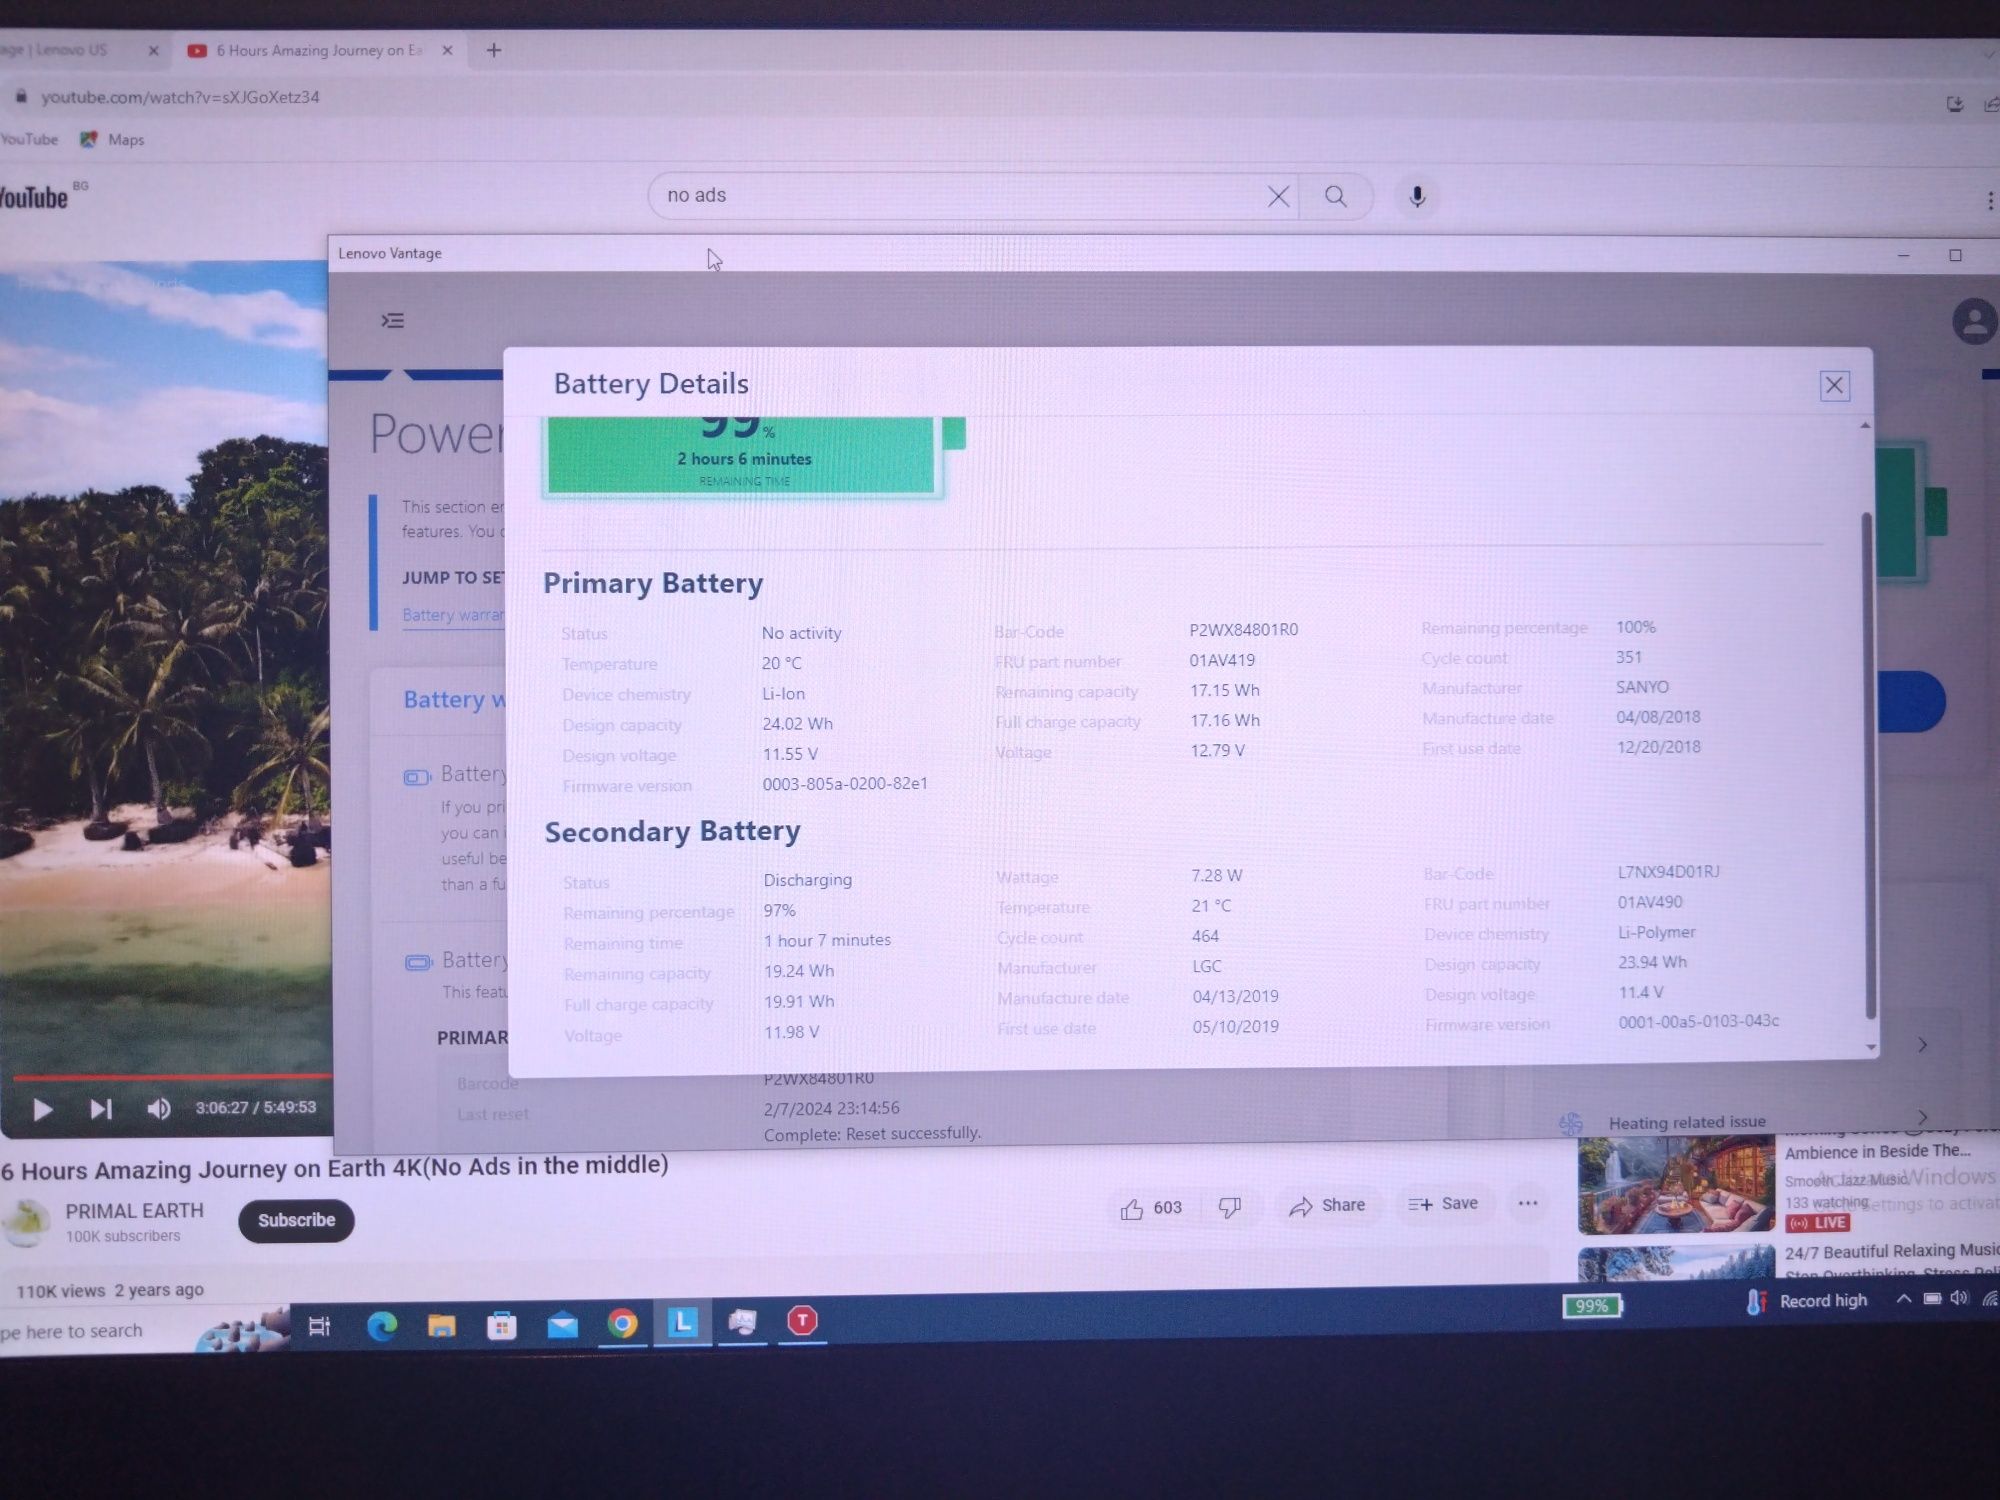Click the browser address bar URL
The image size is (2000, 1500).
[x=180, y=97]
